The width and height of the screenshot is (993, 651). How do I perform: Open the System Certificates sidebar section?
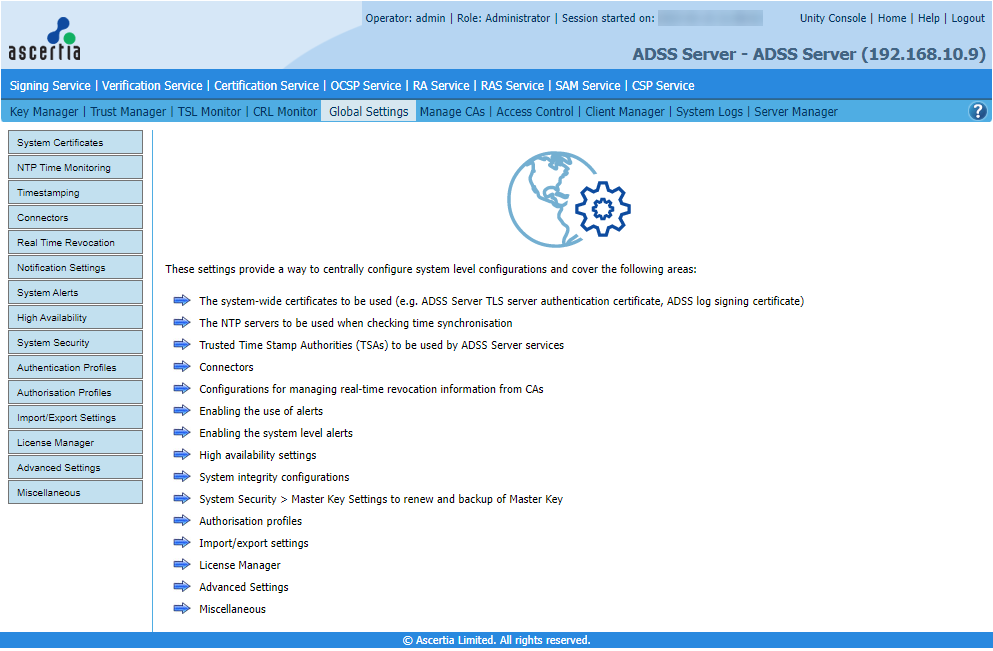[x=75, y=143]
